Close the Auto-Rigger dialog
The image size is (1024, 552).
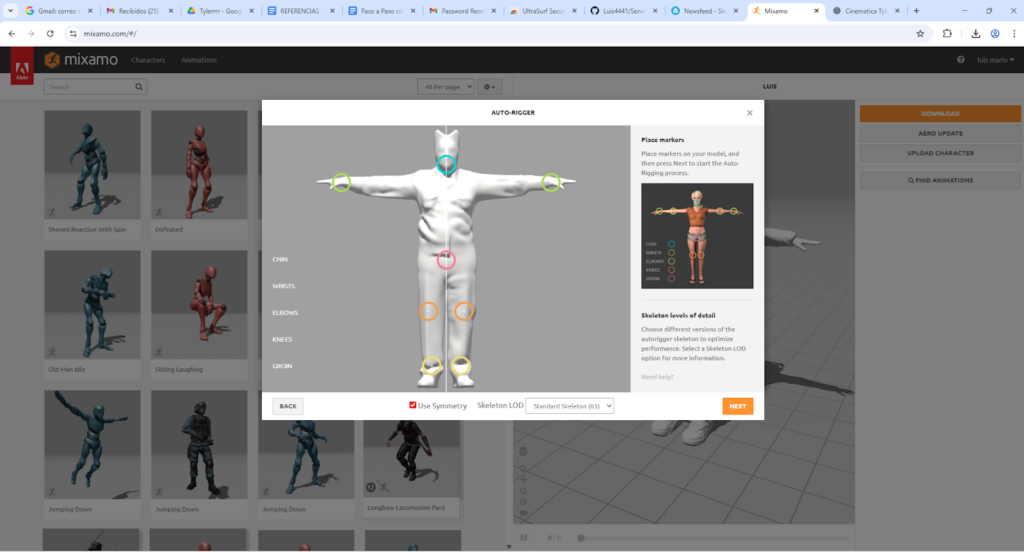(750, 113)
